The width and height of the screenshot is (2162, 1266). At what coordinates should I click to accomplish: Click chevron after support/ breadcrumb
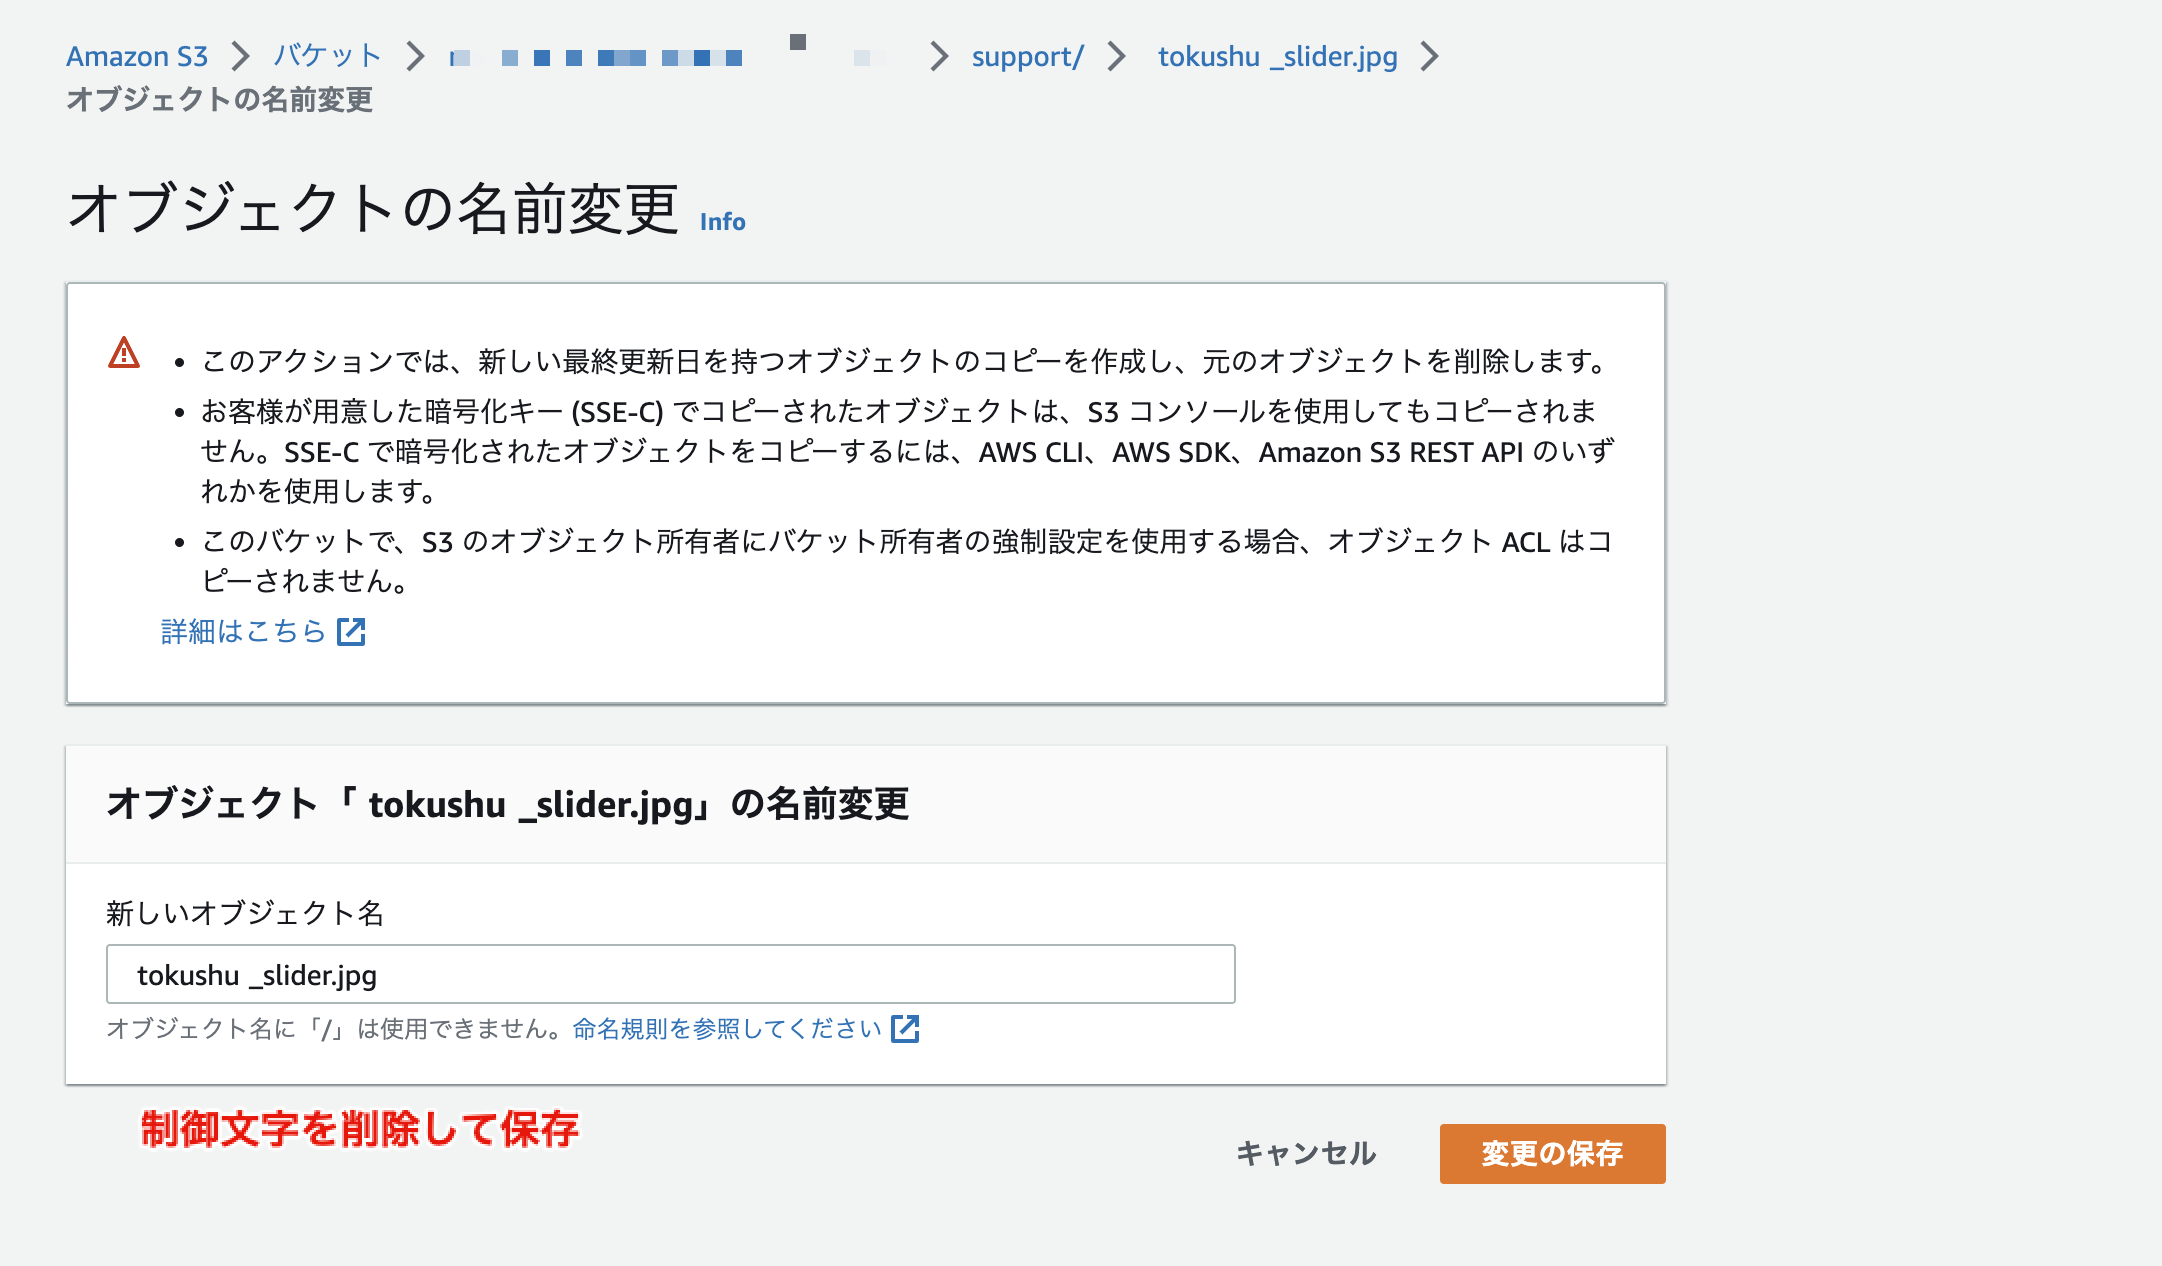[1117, 56]
